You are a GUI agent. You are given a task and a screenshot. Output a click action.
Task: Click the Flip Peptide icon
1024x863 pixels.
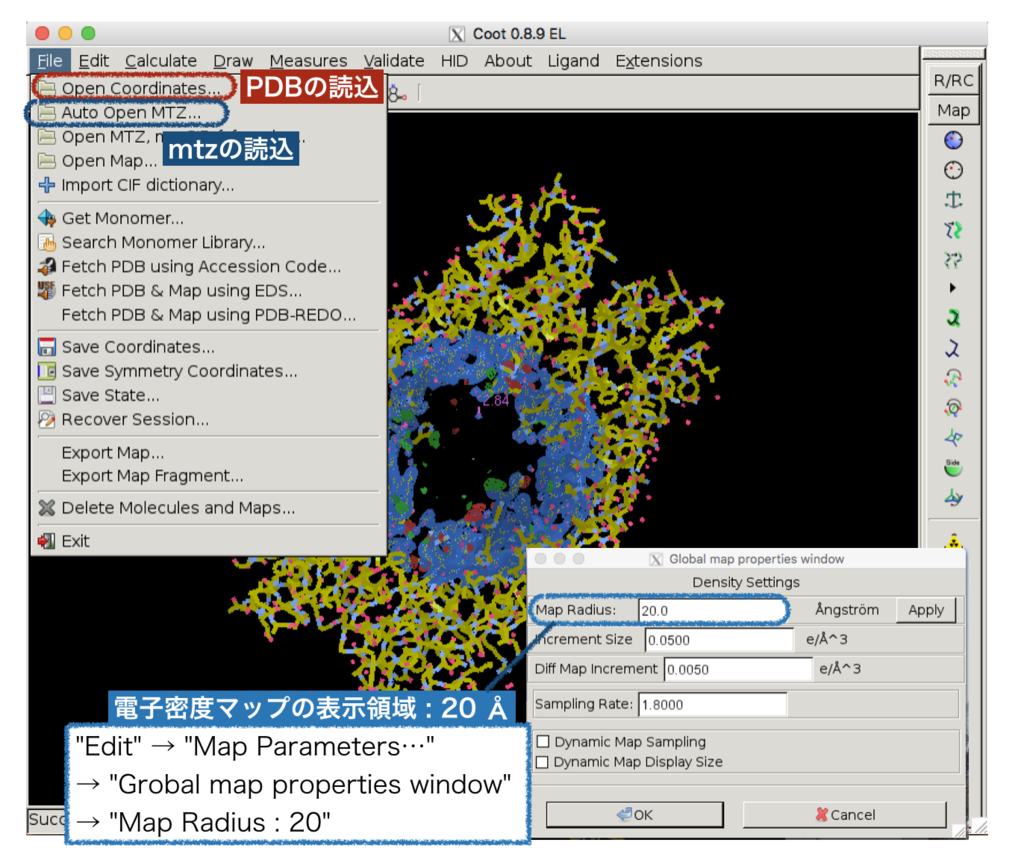pos(953,438)
